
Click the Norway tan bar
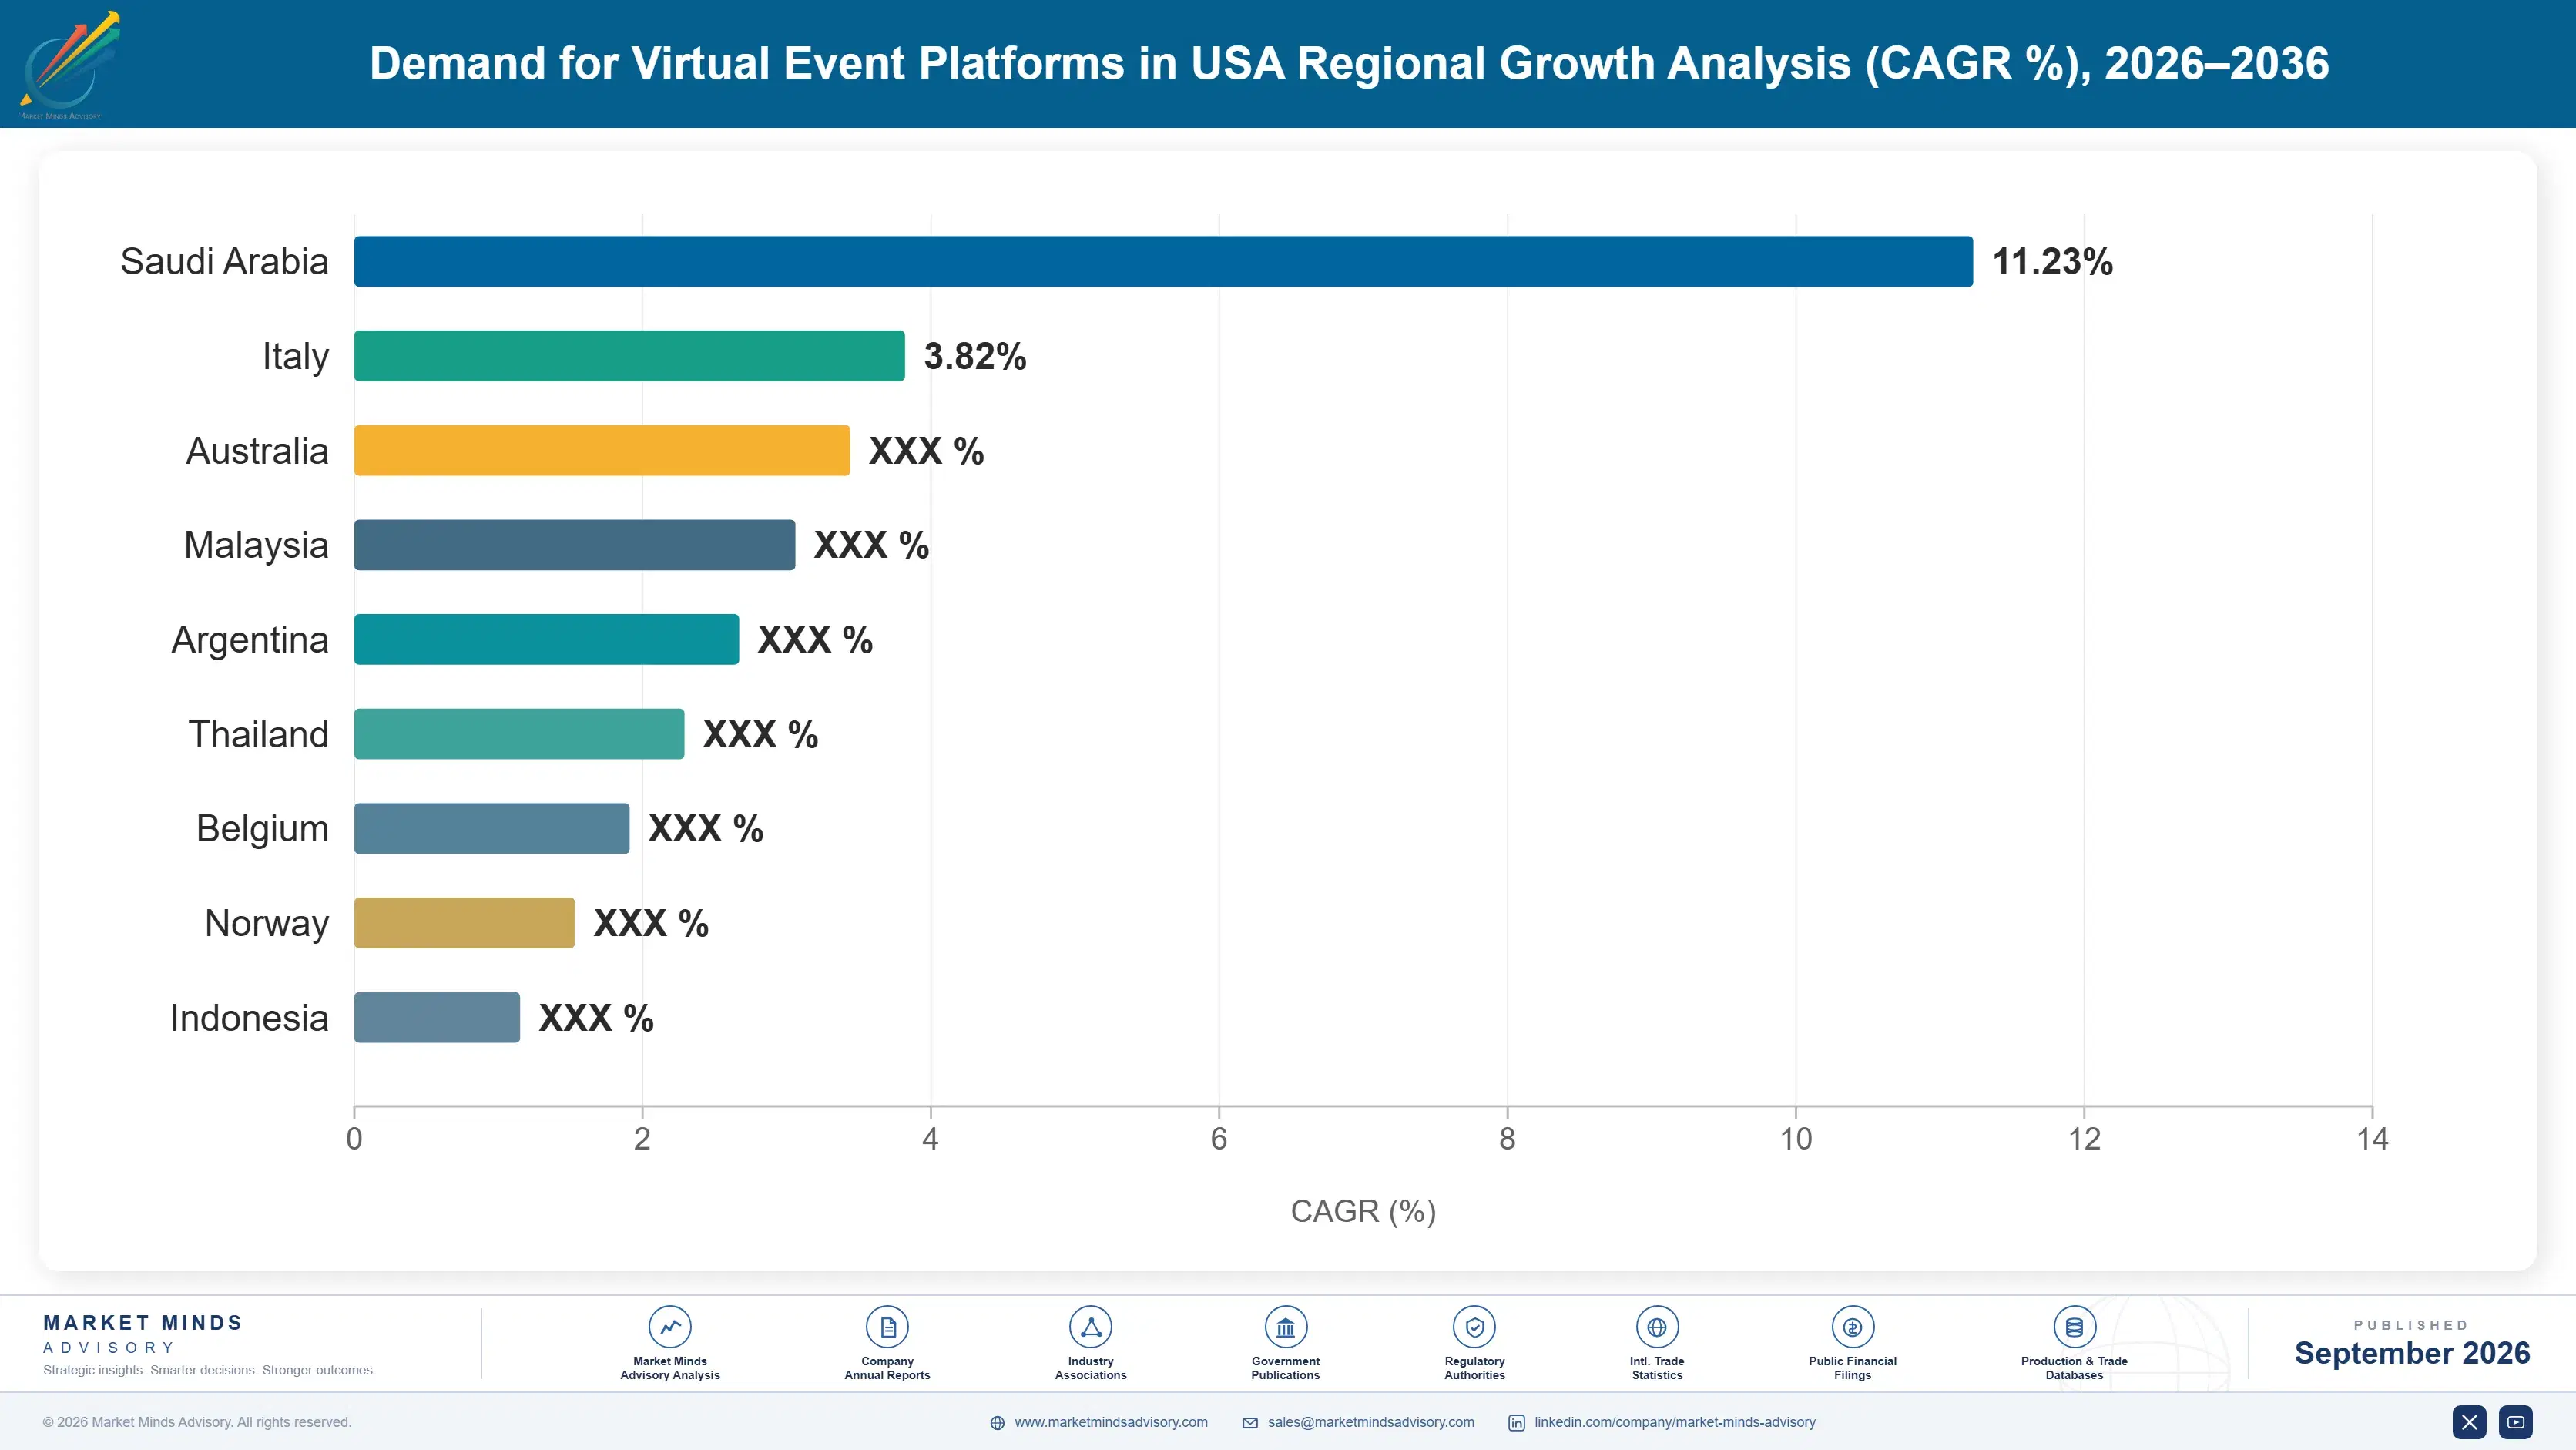point(464,923)
